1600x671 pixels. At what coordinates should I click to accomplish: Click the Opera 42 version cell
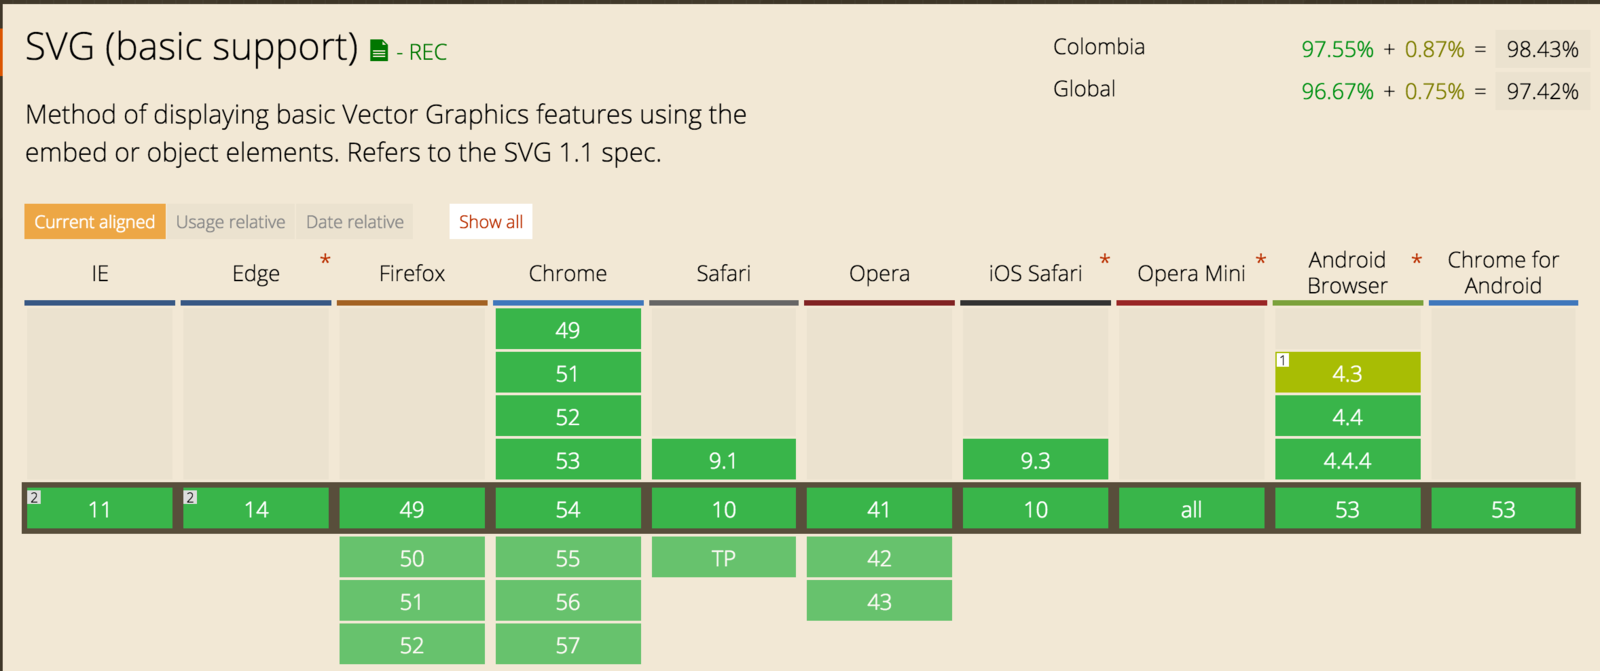pos(880,558)
